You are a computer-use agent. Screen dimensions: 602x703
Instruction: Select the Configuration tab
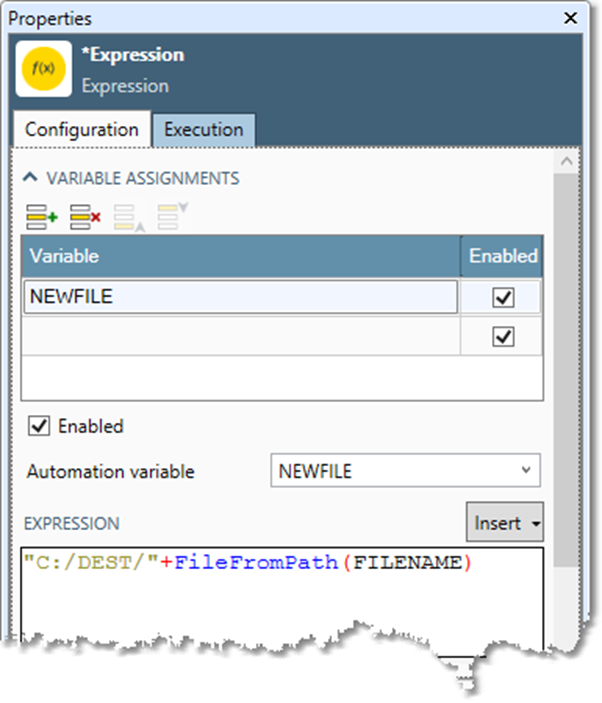click(x=81, y=130)
